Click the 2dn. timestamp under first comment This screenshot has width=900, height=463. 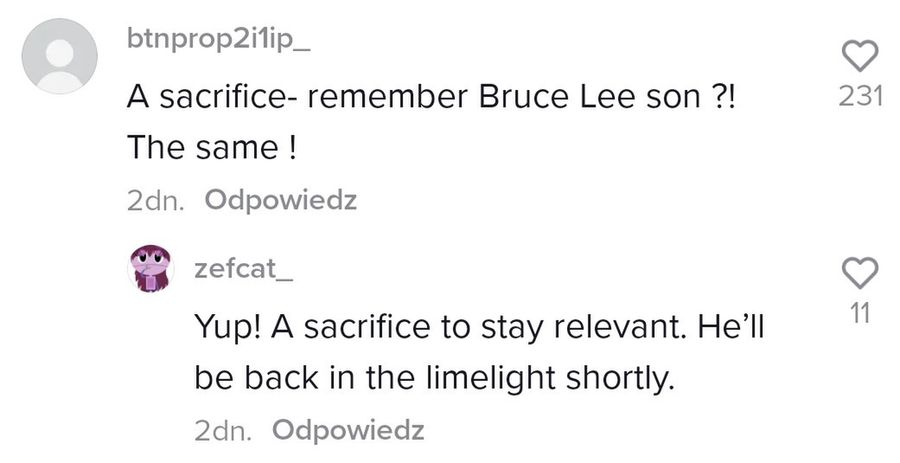tap(156, 201)
